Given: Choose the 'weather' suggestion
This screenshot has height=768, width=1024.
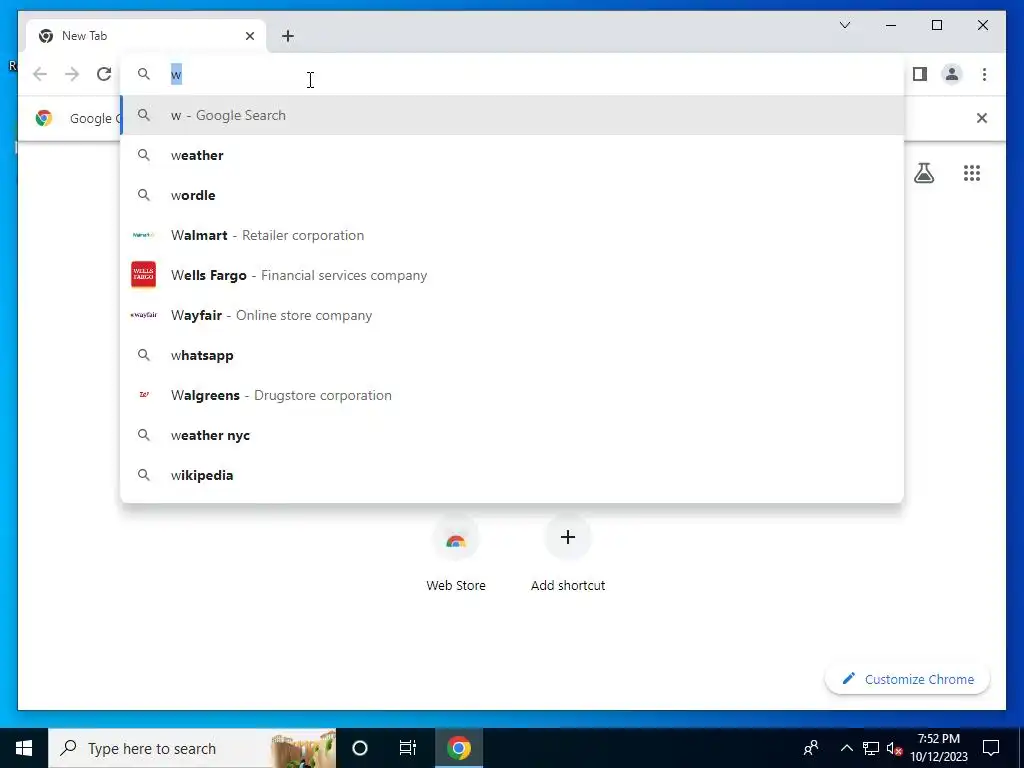Looking at the screenshot, I should (x=512, y=155).
